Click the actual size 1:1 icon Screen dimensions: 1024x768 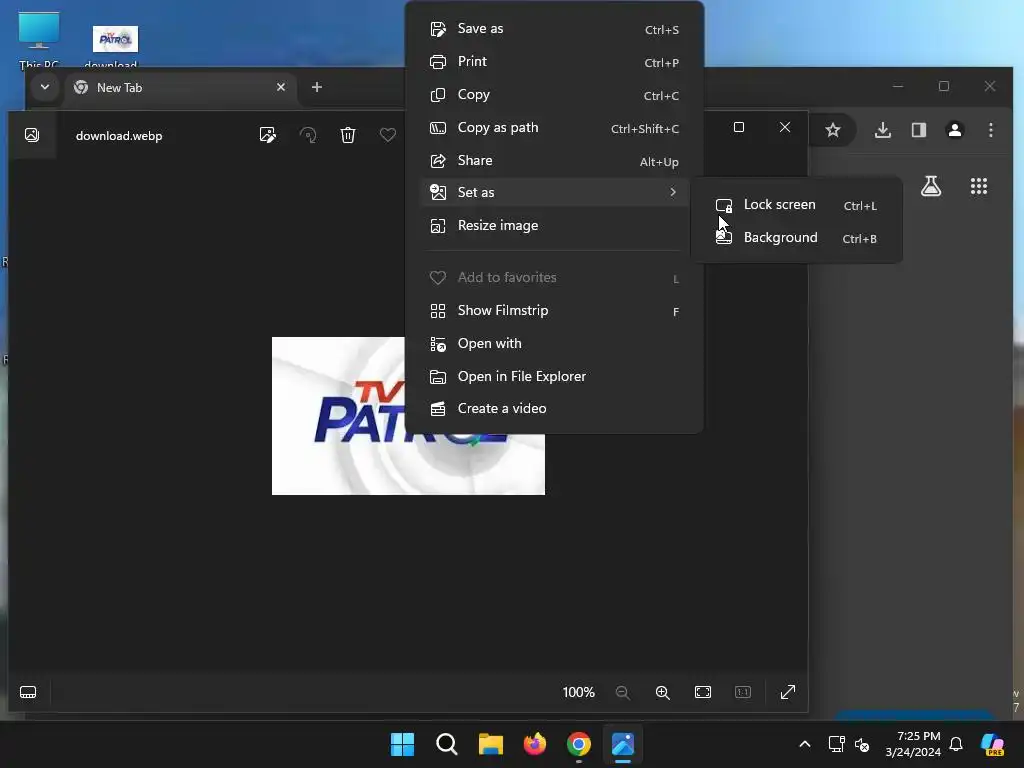tap(743, 692)
